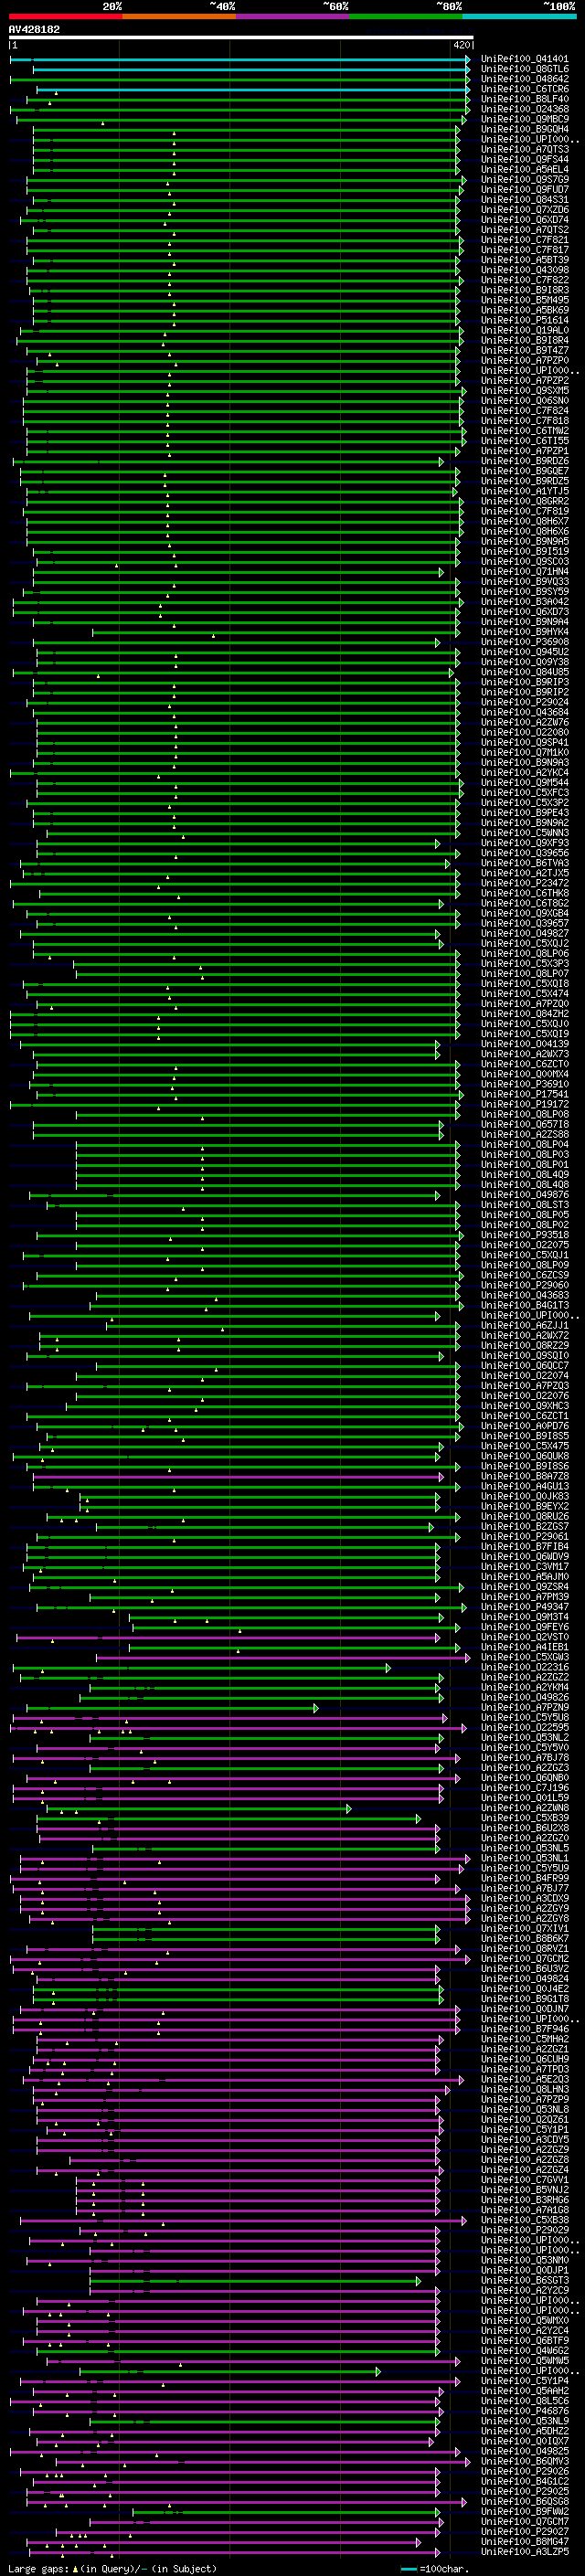Click the =100char. scale legend
The width and height of the screenshot is (585, 2576).
pyautogui.click(x=435, y=2569)
